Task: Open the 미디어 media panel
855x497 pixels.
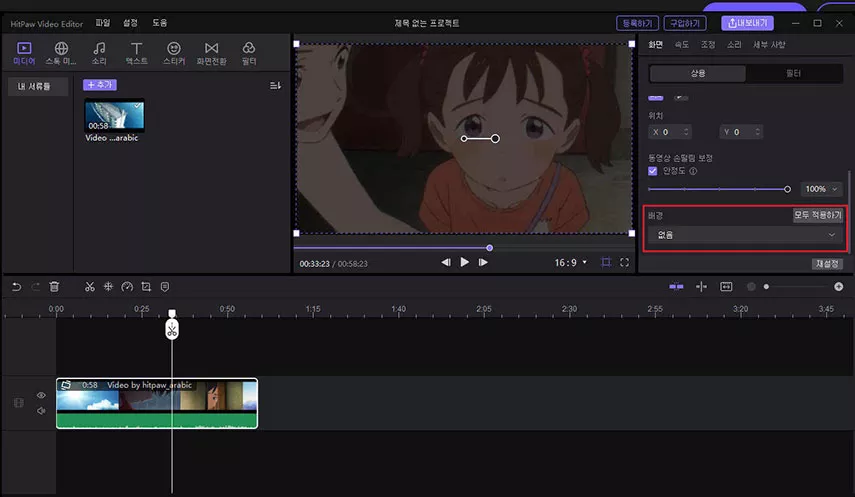Action: click(x=24, y=53)
